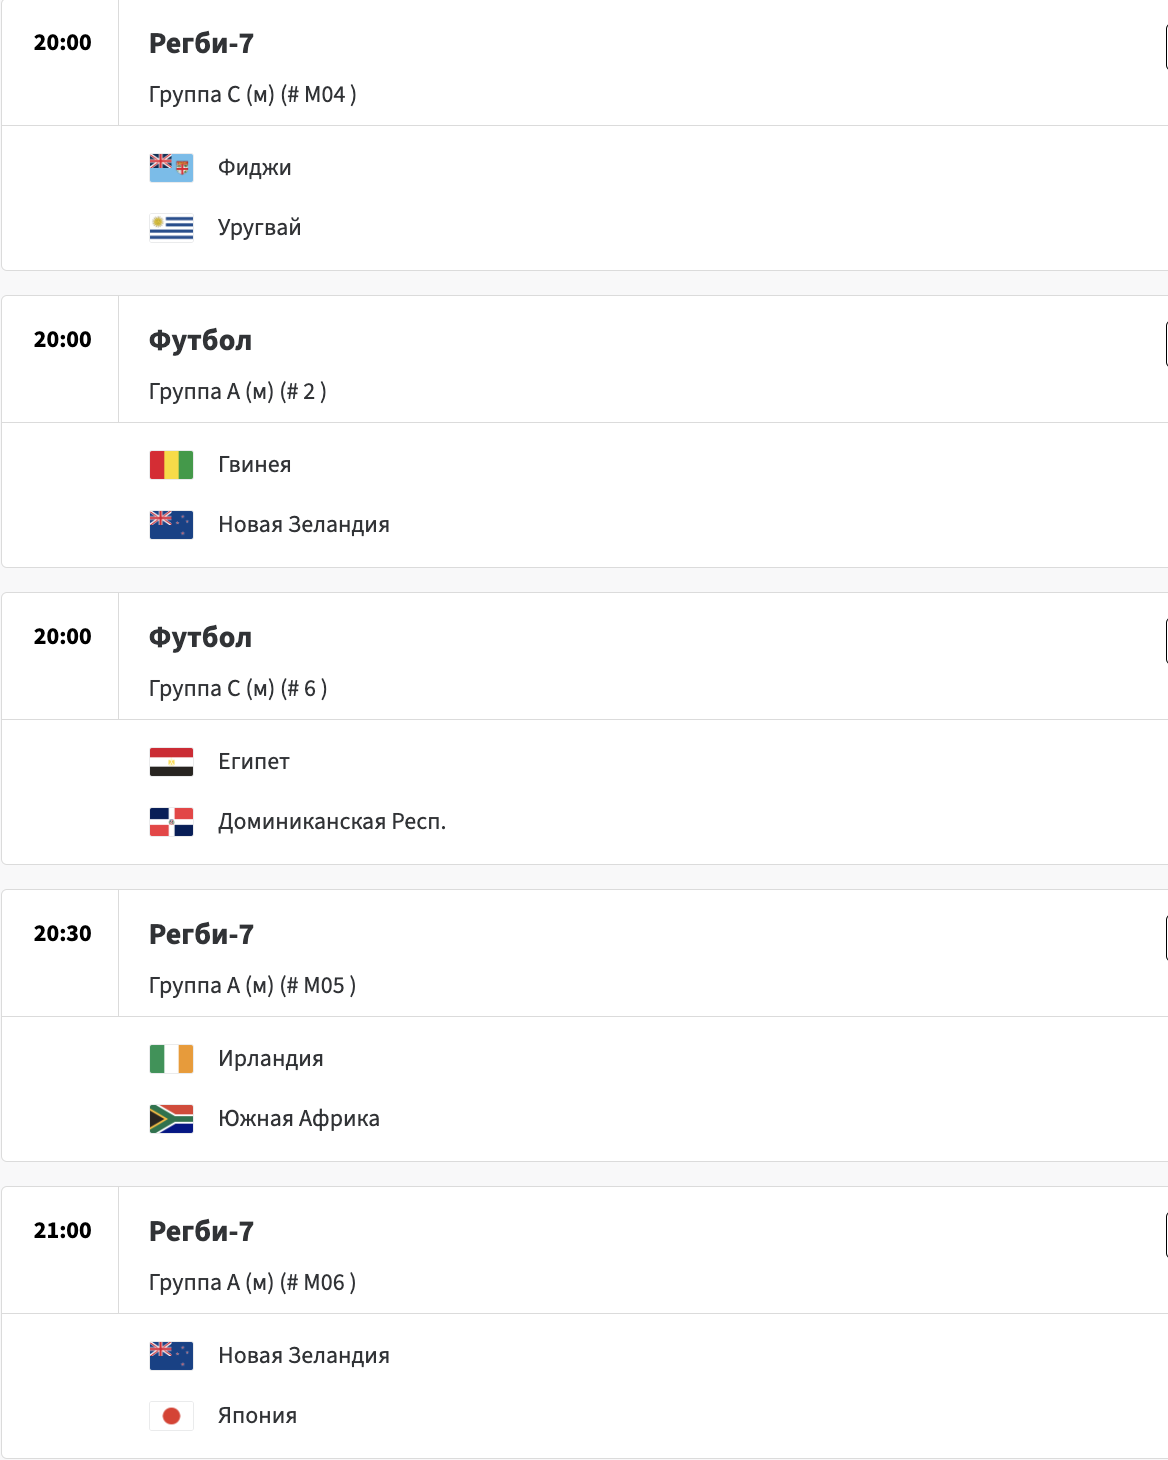Screen dimensions: 1168x1460
Task: Select team Южная Африка
Action: pyautogui.click(x=299, y=1119)
